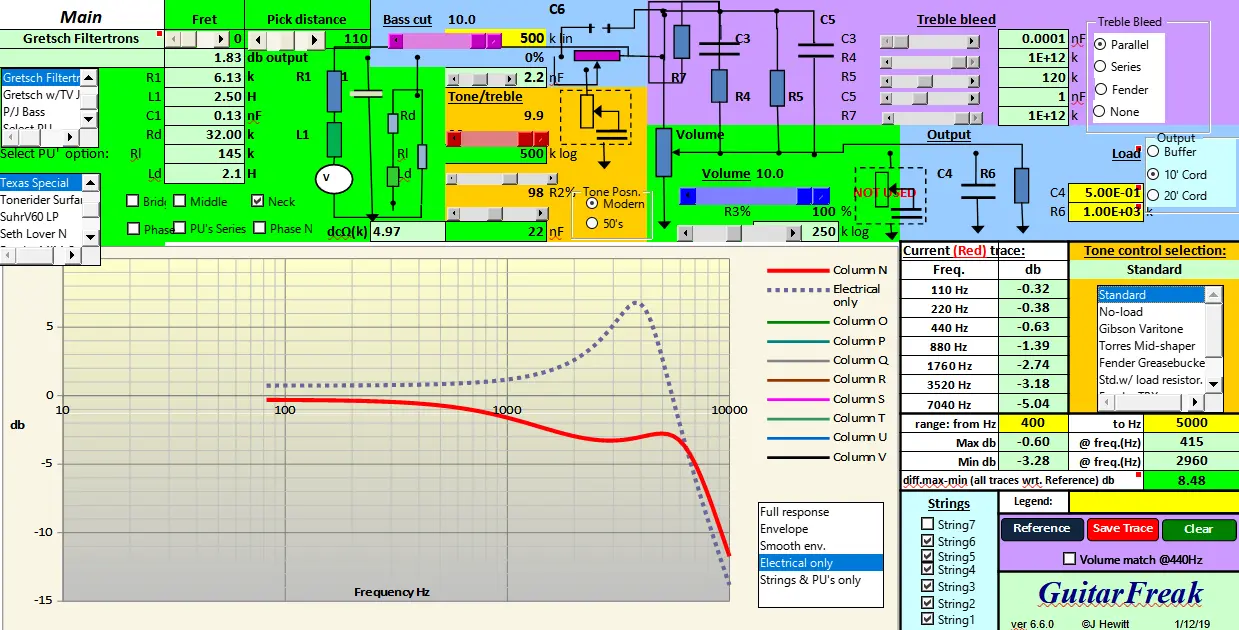This screenshot has height=630, width=1239.
Task: Click the down arrow of the tone control list
Action: tap(1214, 383)
